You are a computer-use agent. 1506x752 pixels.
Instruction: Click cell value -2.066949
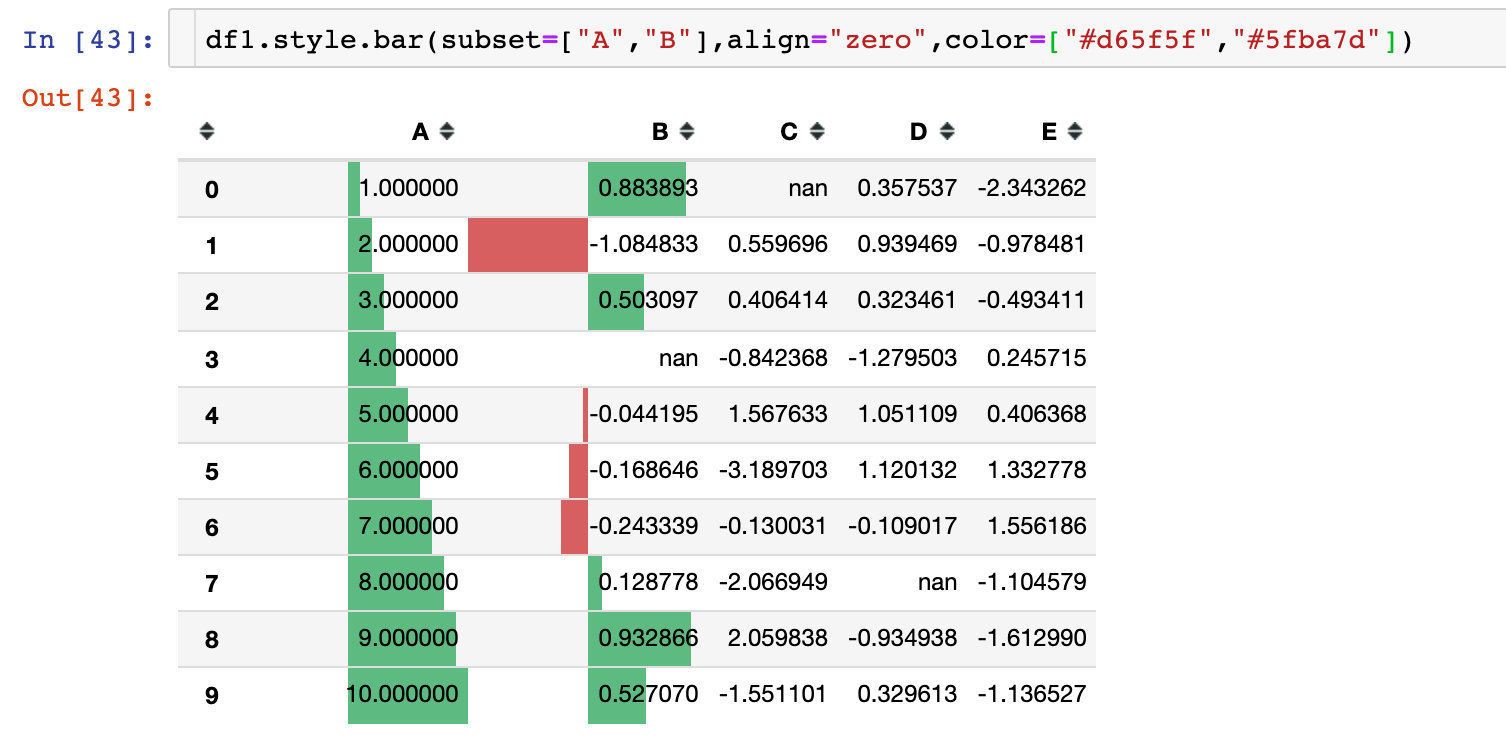click(x=774, y=582)
